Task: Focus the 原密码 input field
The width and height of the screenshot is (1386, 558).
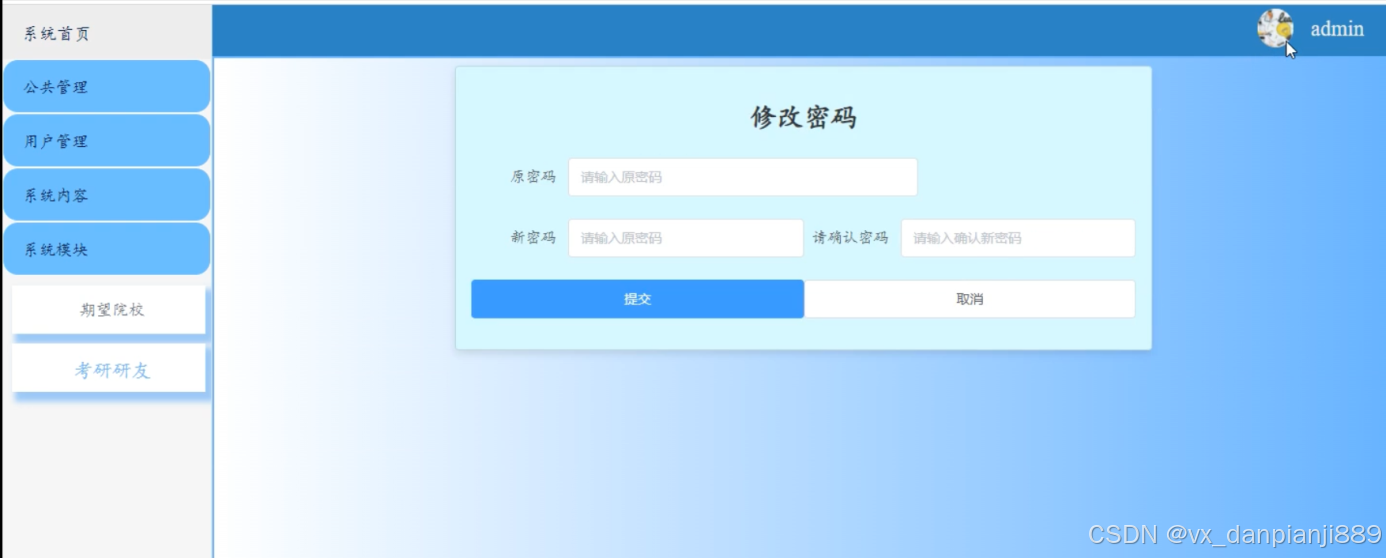Action: pos(743,177)
